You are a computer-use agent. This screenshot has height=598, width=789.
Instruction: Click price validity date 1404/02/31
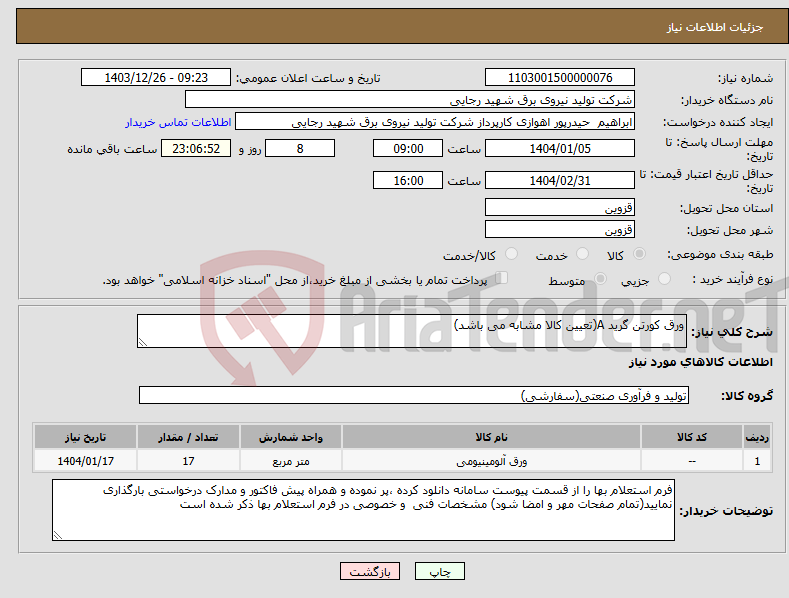pos(560,180)
